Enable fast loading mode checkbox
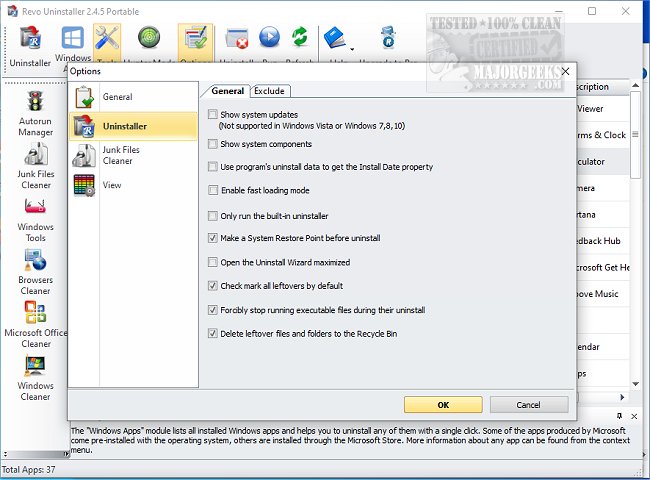Viewport: 650px width, 480px height. [213, 190]
